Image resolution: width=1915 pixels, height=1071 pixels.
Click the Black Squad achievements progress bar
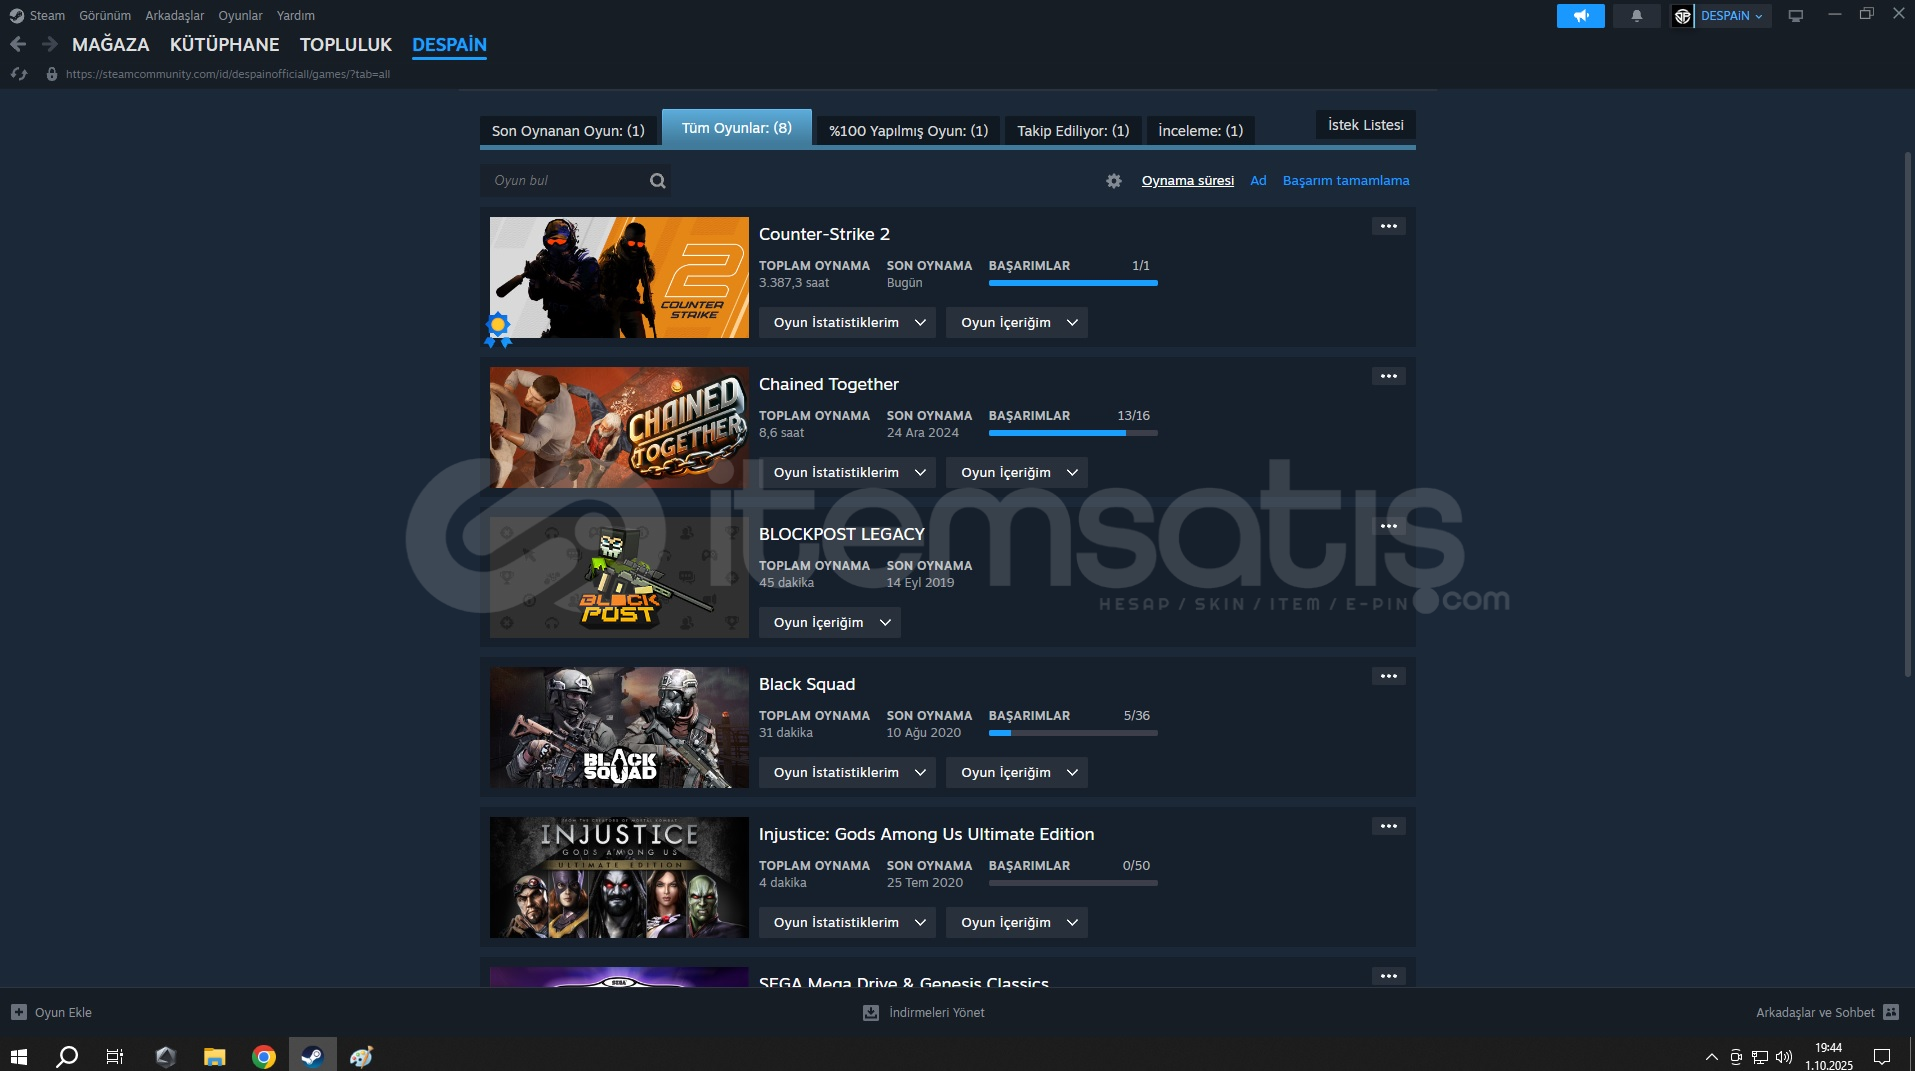(x=1073, y=733)
